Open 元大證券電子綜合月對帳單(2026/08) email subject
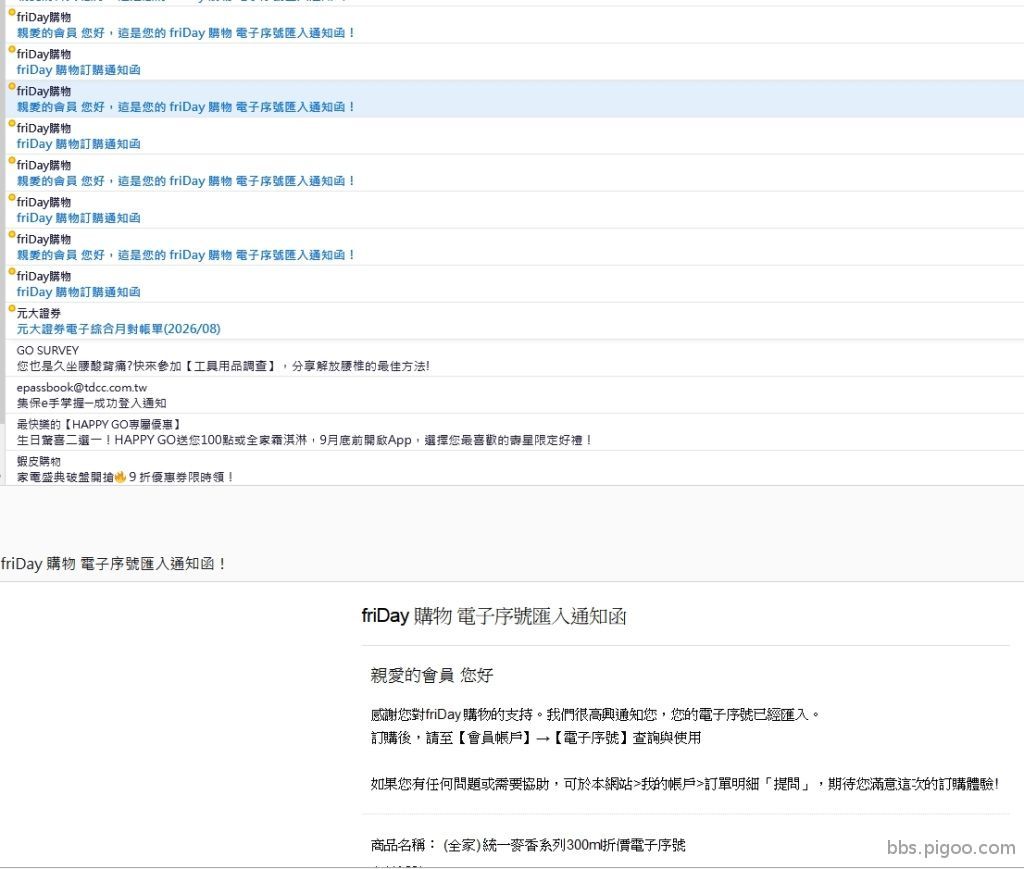Viewport: 1024px width, 869px height. 118,329
